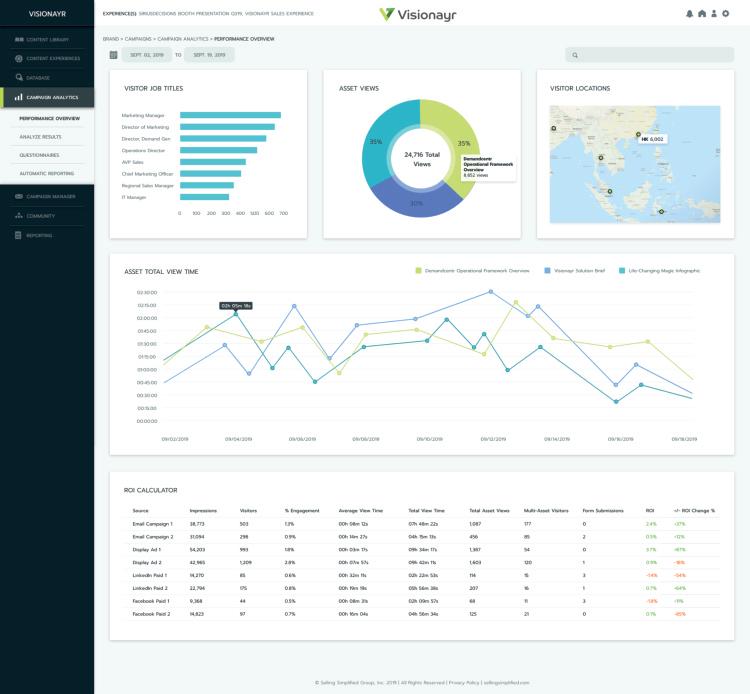Click chart point labeled 02h 05m 18s
The height and width of the screenshot is (694, 750).
(236, 314)
